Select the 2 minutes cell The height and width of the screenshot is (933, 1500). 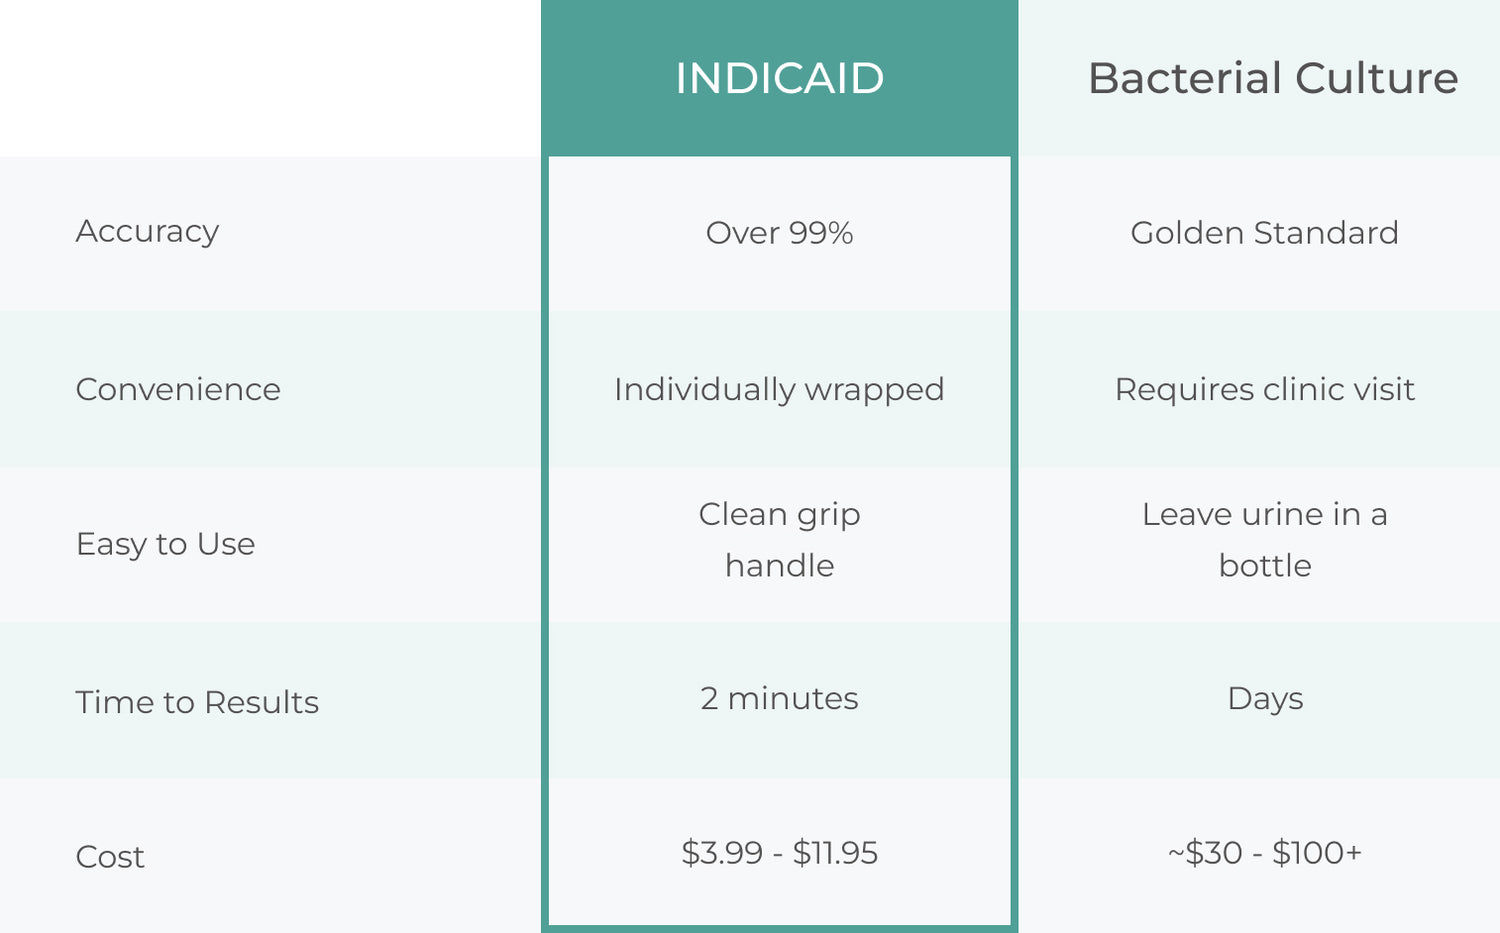[779, 698]
